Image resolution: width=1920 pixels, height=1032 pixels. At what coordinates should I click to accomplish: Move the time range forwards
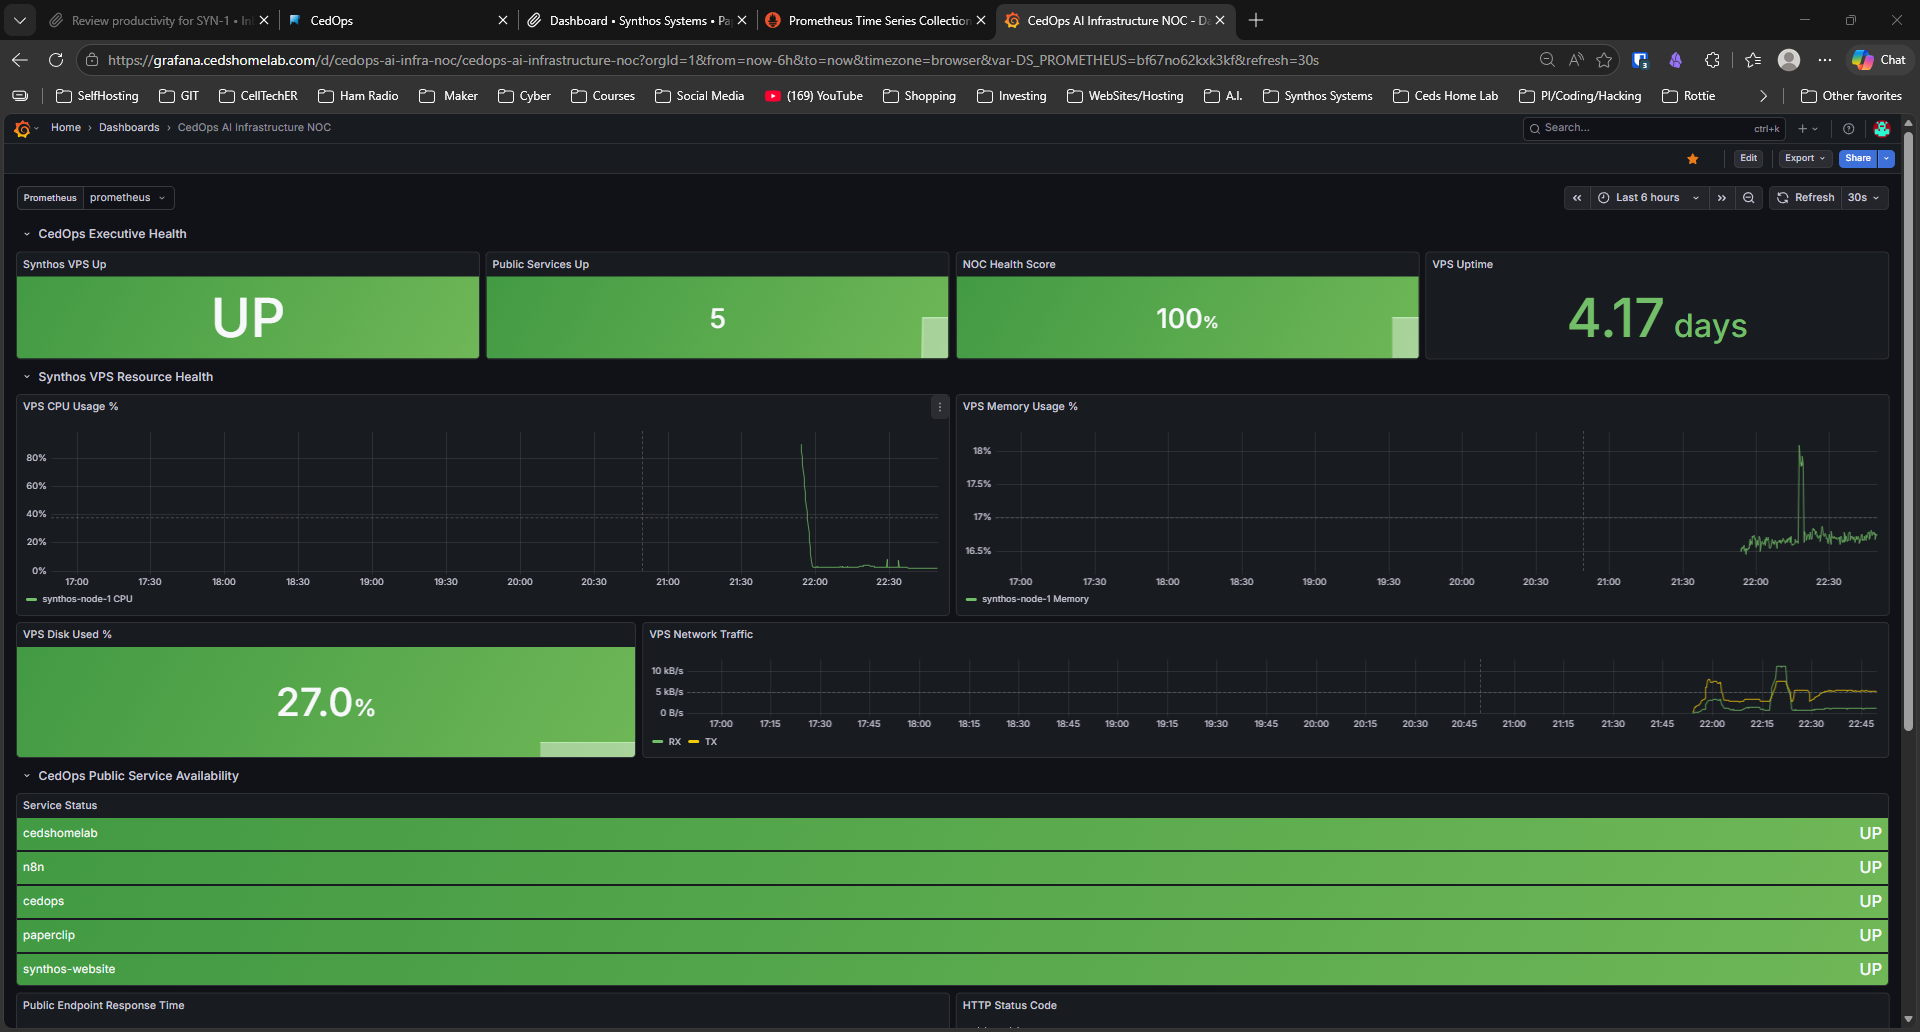(x=1722, y=198)
